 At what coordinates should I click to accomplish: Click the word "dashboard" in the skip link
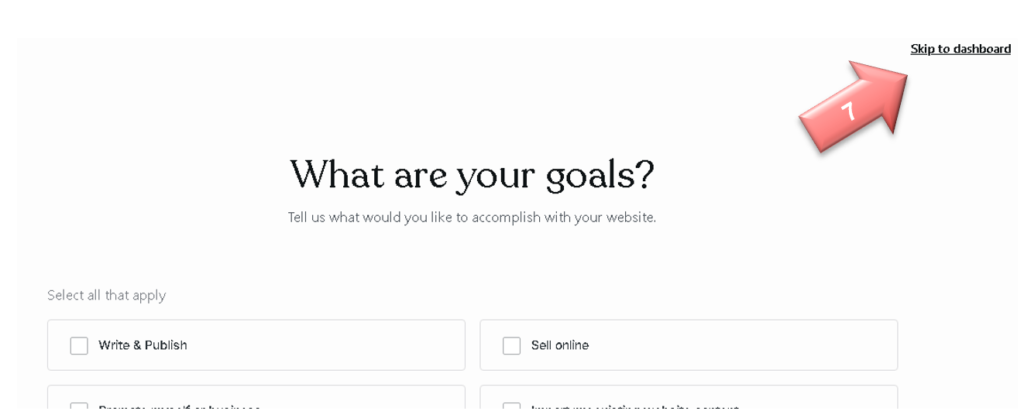[981, 48]
